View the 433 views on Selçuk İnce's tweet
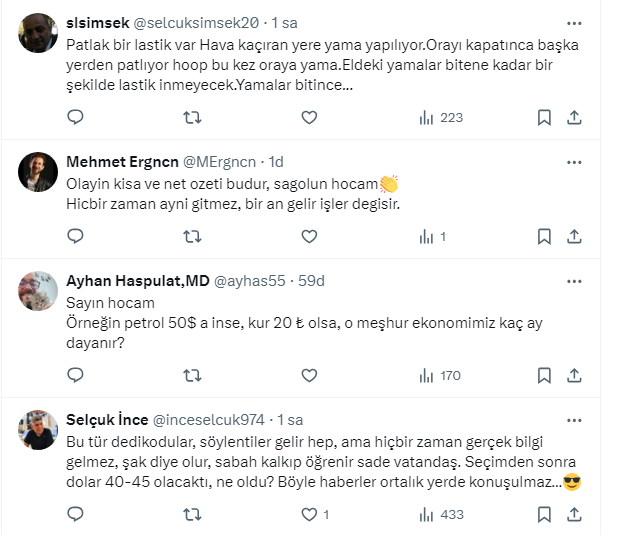This screenshot has width=624, height=535. pos(441,515)
